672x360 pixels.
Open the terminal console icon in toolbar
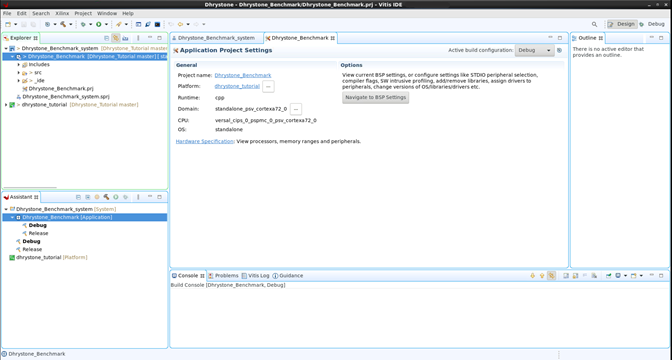(x=157, y=24)
